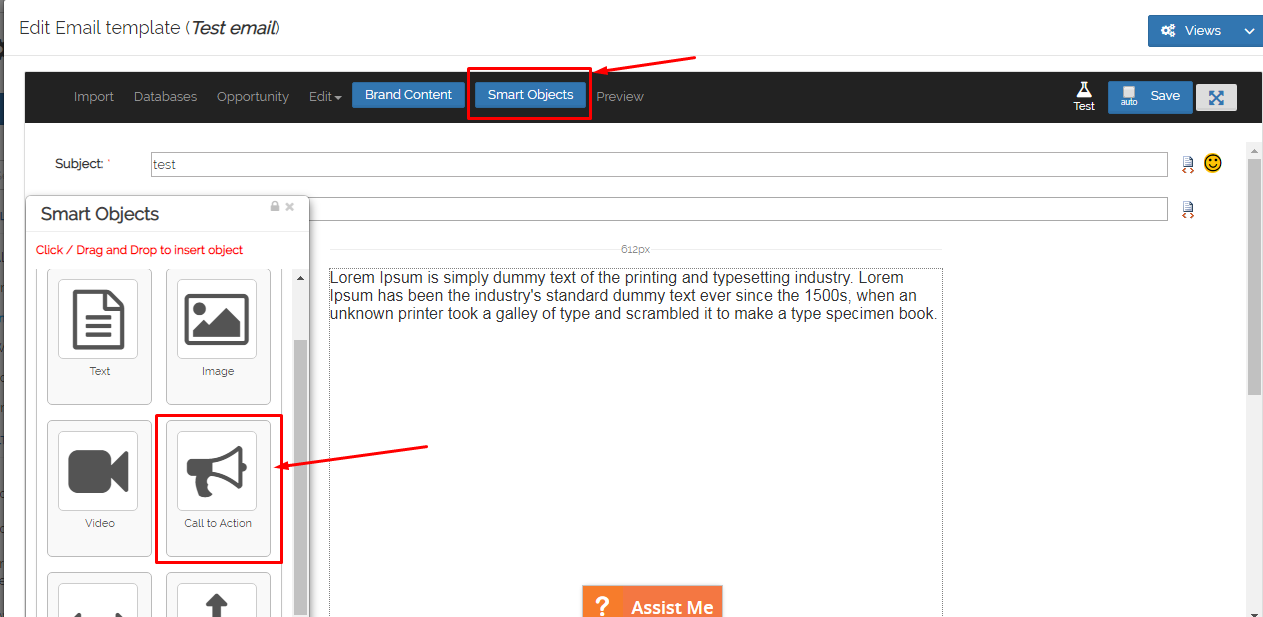The image size is (1263, 617).
Task: Click the Views gear icon
Action: (1168, 31)
